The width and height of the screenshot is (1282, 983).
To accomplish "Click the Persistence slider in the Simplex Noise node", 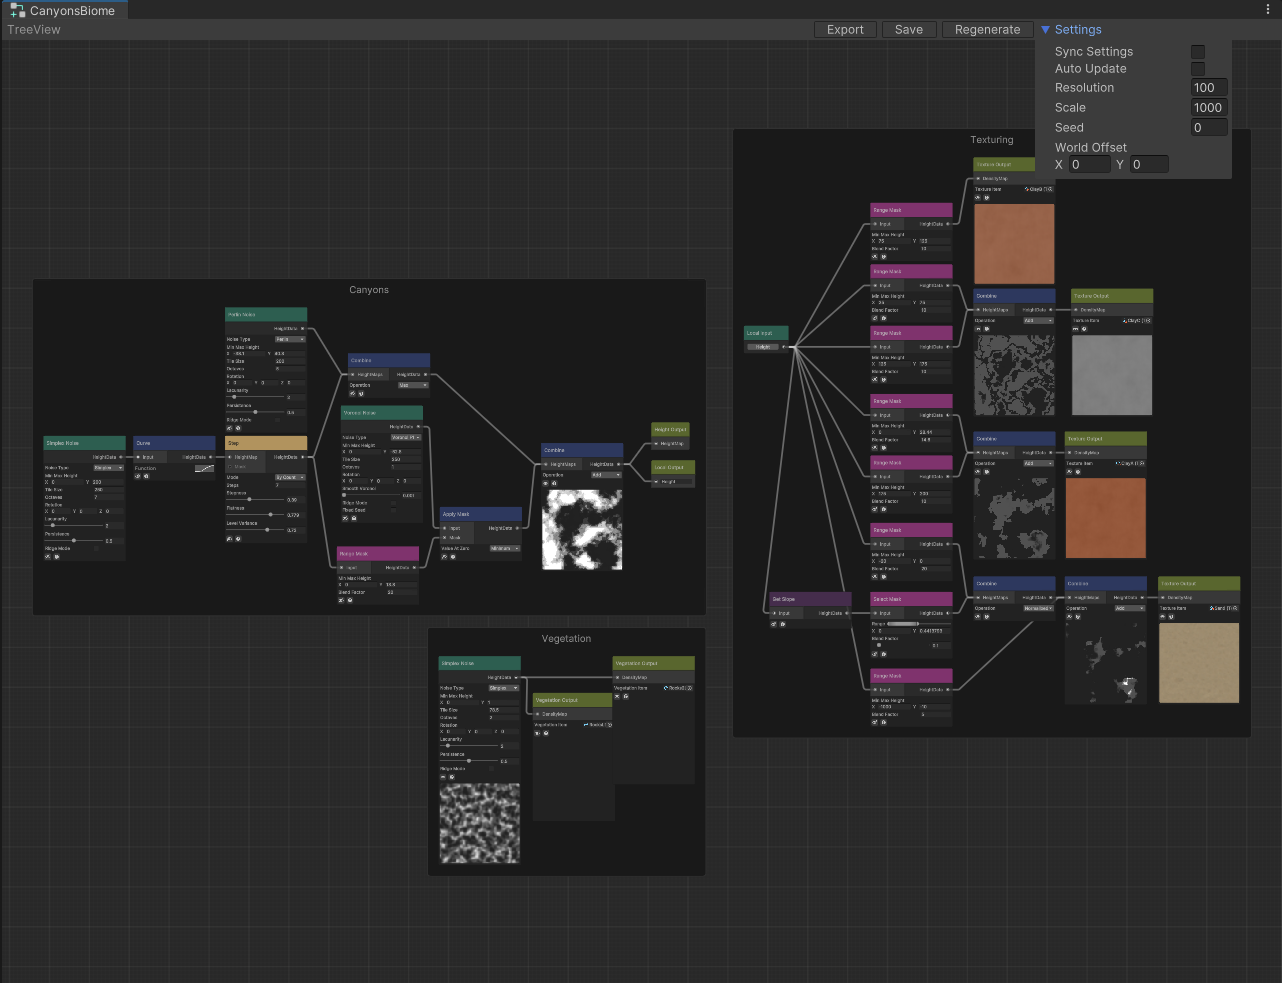I will pyautogui.click(x=74, y=540).
